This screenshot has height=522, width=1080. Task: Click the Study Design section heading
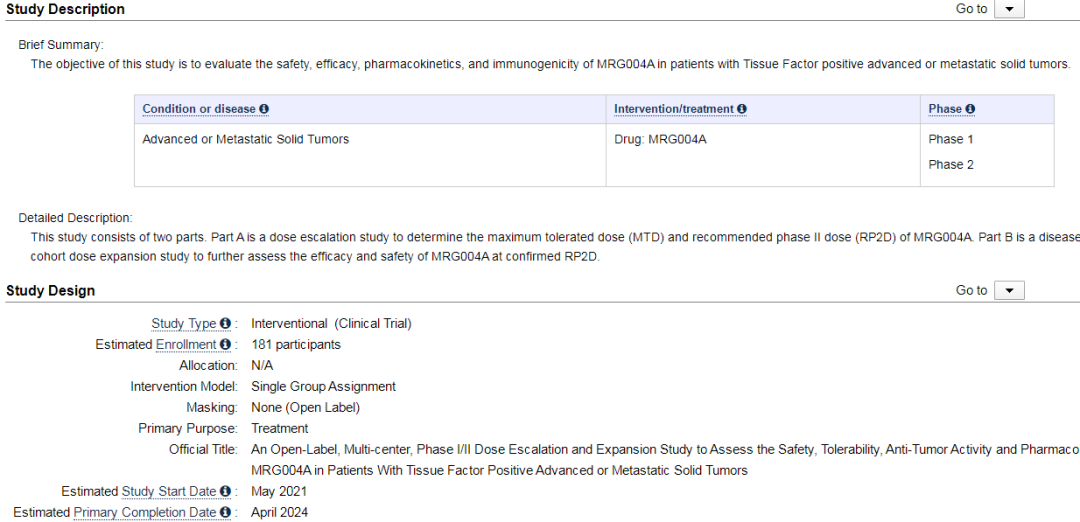coord(51,291)
